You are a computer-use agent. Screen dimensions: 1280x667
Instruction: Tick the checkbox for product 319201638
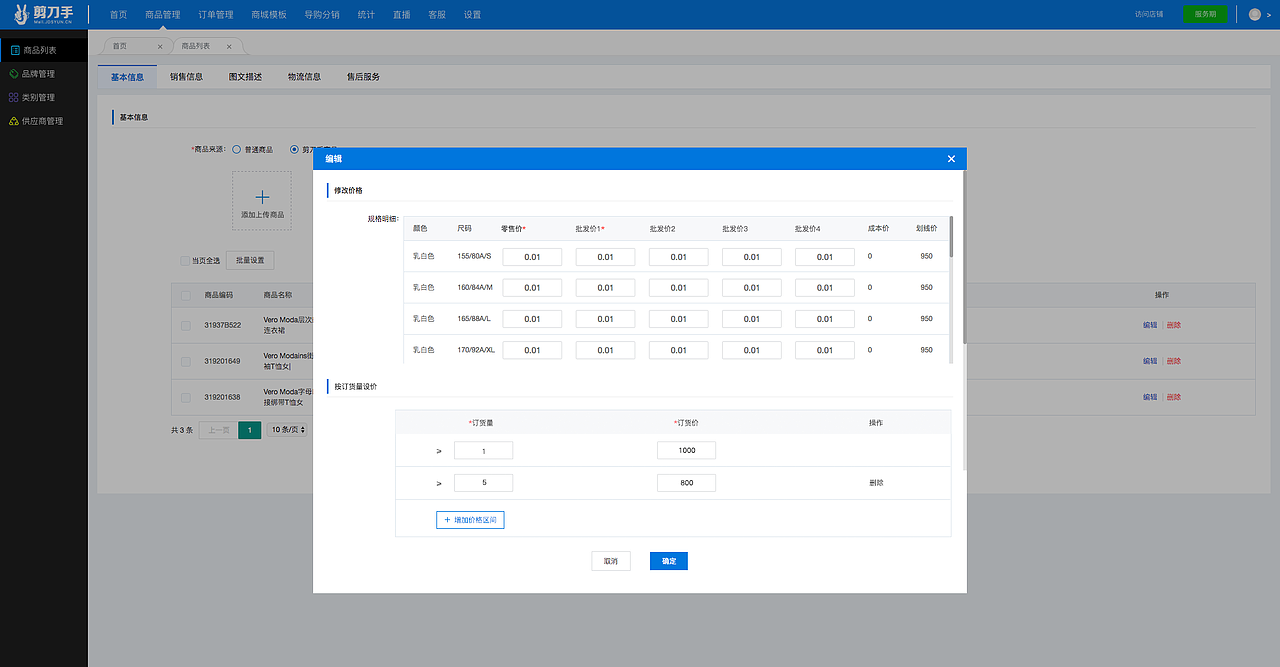pos(185,397)
